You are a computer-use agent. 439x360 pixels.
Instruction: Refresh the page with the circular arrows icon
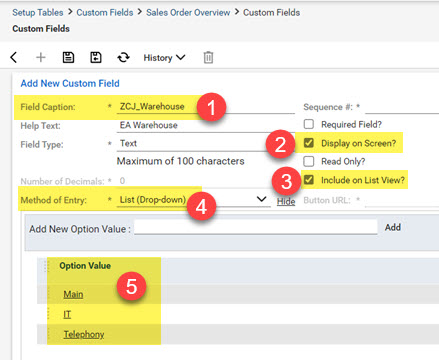pos(123,57)
